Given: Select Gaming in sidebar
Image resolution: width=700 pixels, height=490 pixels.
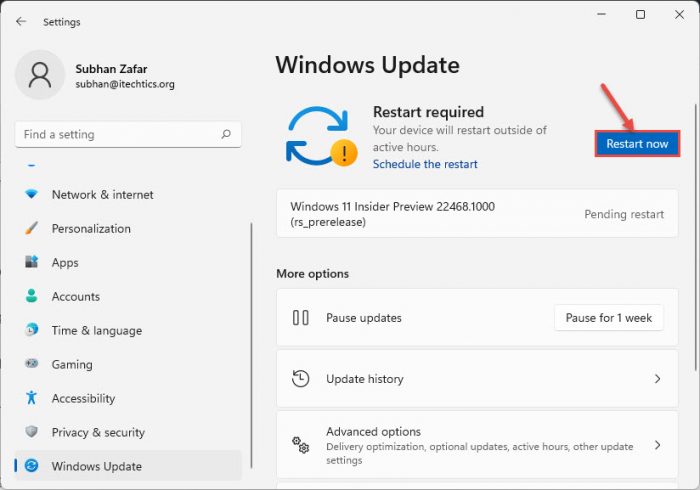Looking at the screenshot, I should point(128,364).
